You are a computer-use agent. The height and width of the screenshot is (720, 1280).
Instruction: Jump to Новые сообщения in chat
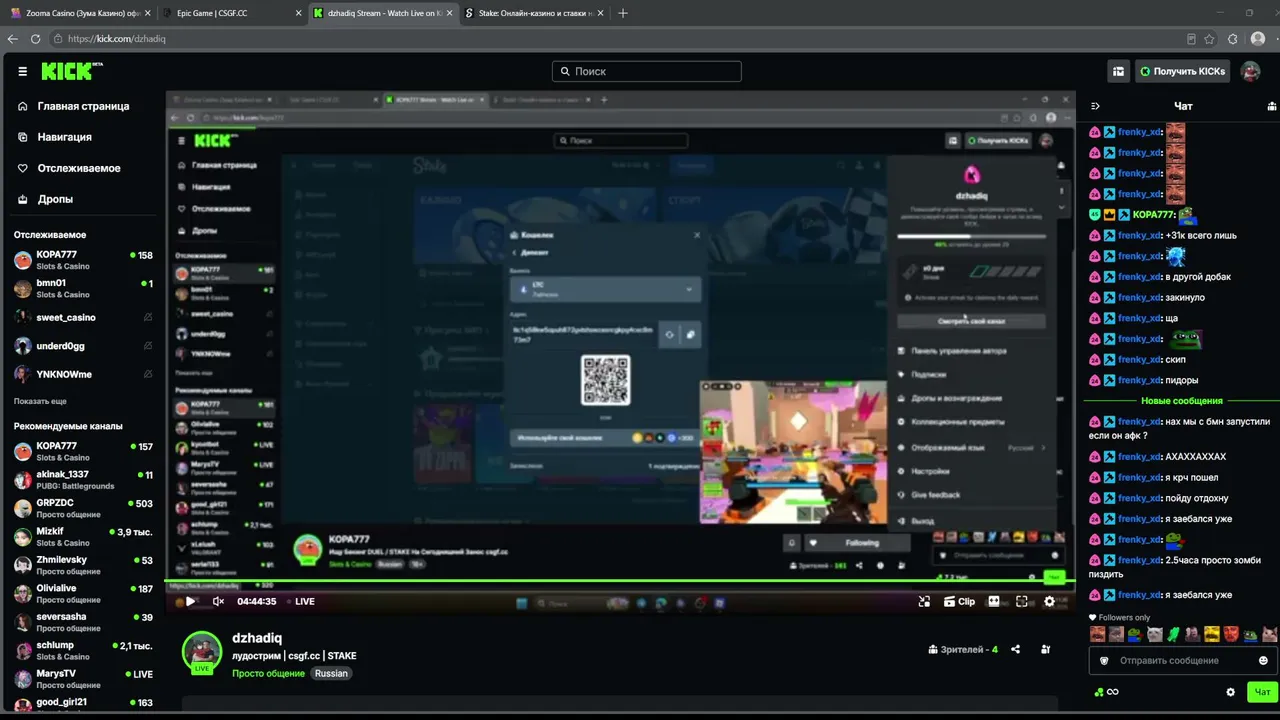tap(1182, 401)
